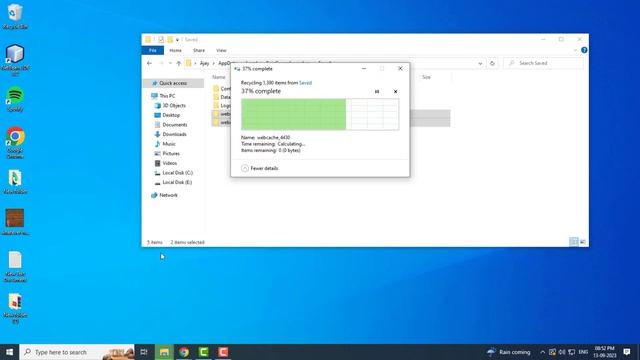Open the File tab in Explorer
Viewport: 640px width, 360px height.
[153, 50]
